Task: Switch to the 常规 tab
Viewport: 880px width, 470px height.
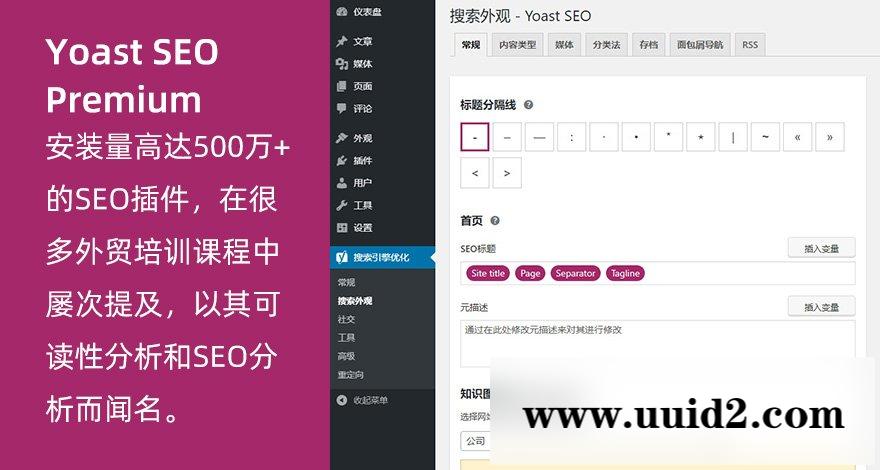Action: click(470, 45)
